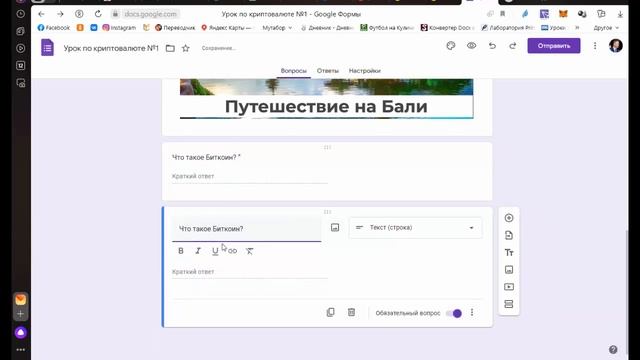This screenshot has width=640, height=360.
Task: Redo the last action
Action: [513, 46]
